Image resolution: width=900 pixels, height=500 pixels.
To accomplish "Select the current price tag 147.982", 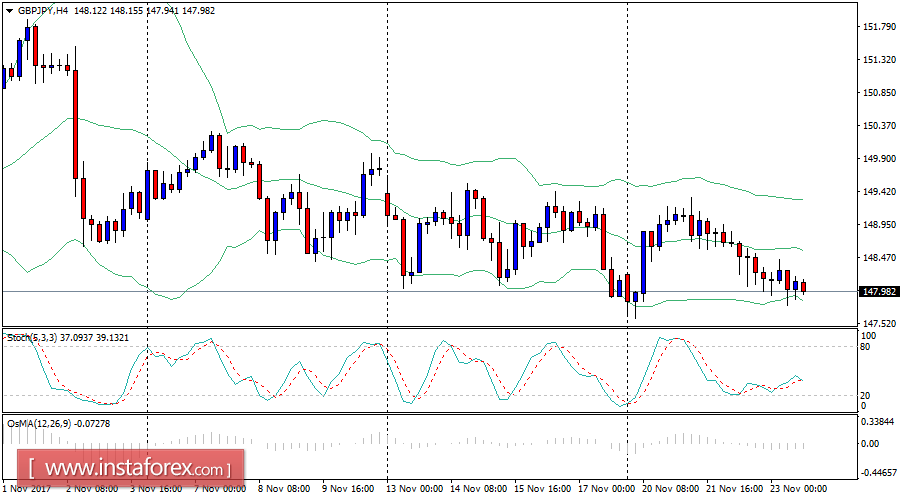I will point(879,292).
